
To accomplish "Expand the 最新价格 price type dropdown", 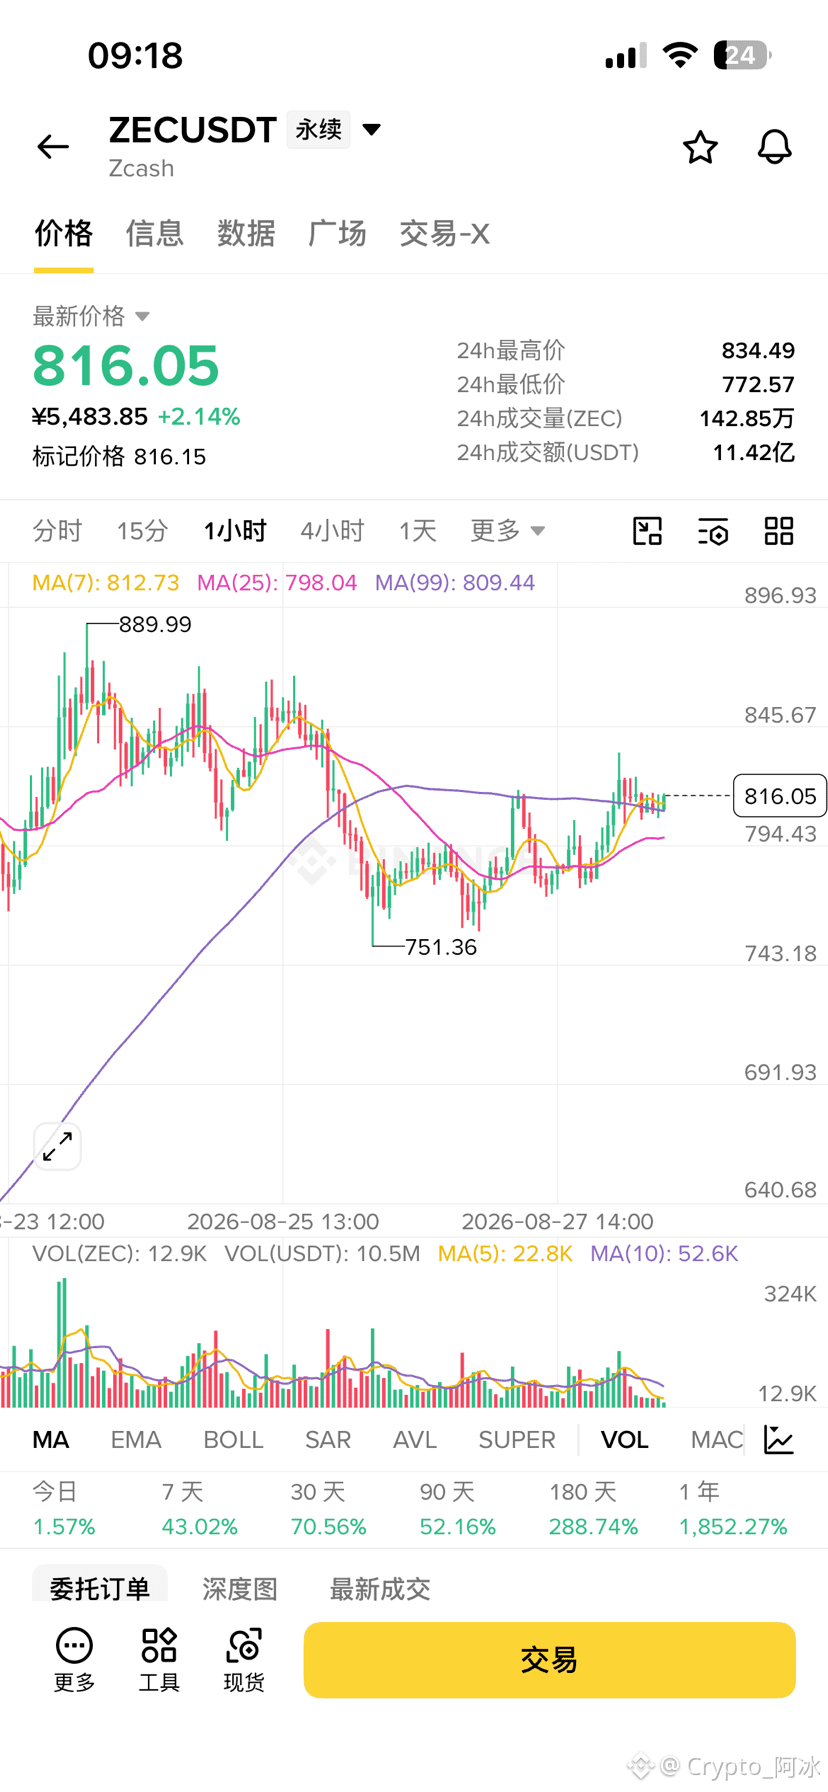I will pos(91,316).
